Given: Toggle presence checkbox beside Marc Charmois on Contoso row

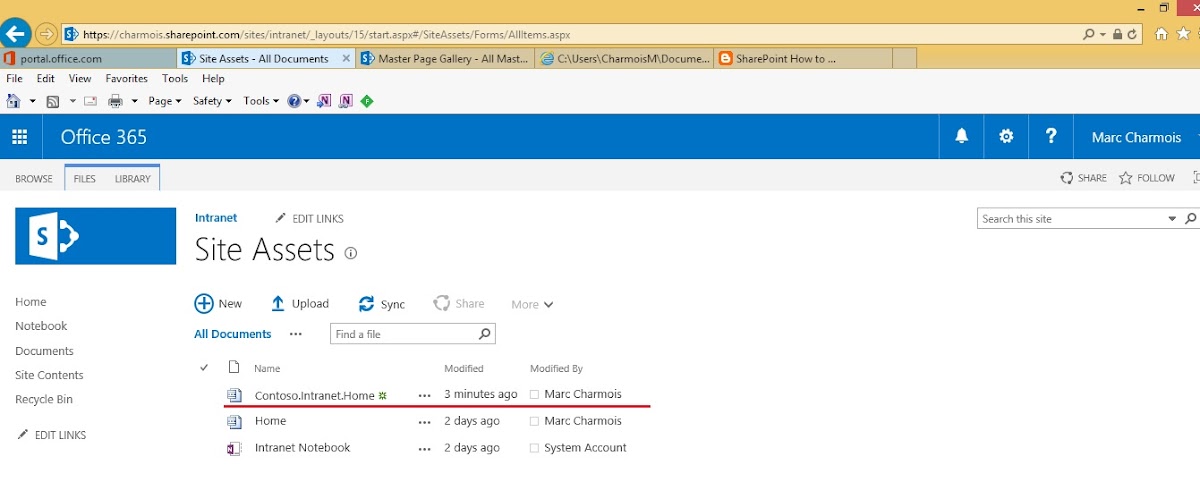Looking at the screenshot, I should (x=535, y=395).
